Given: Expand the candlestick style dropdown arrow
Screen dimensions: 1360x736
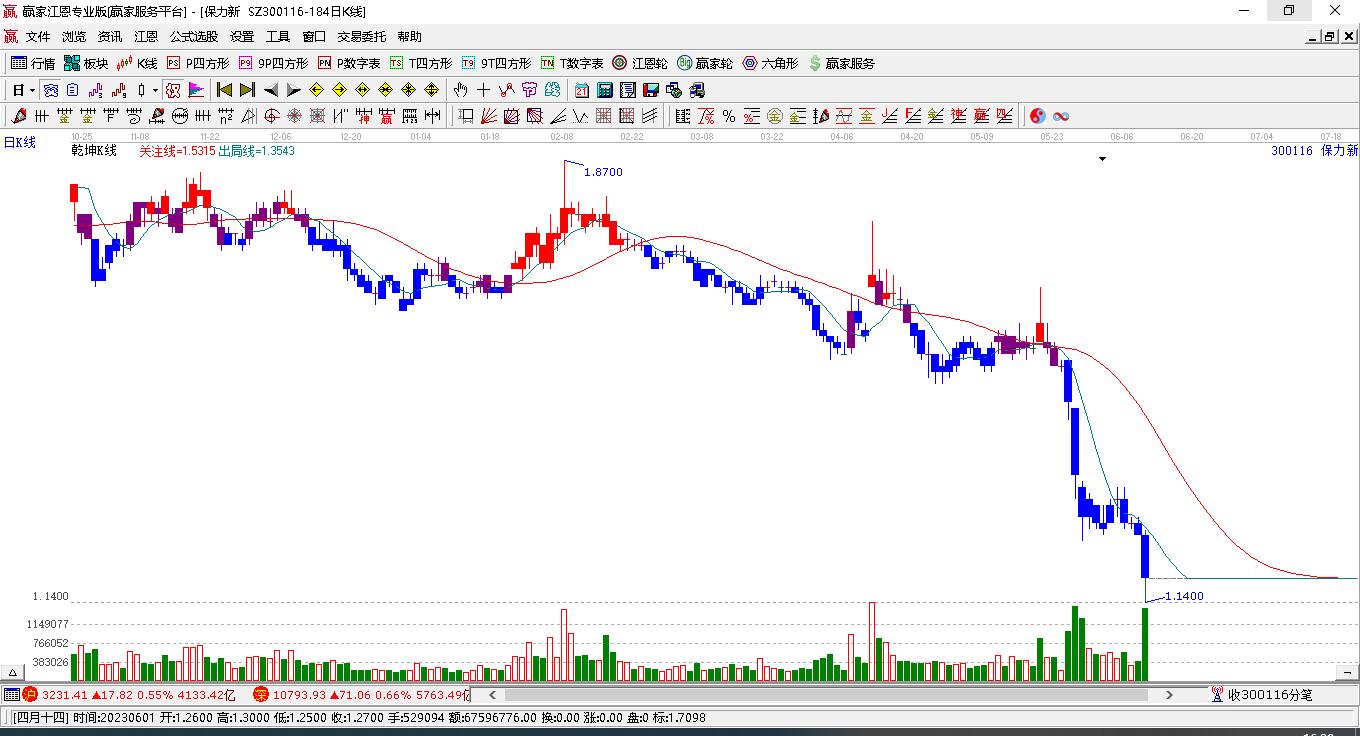Looking at the screenshot, I should [155, 90].
